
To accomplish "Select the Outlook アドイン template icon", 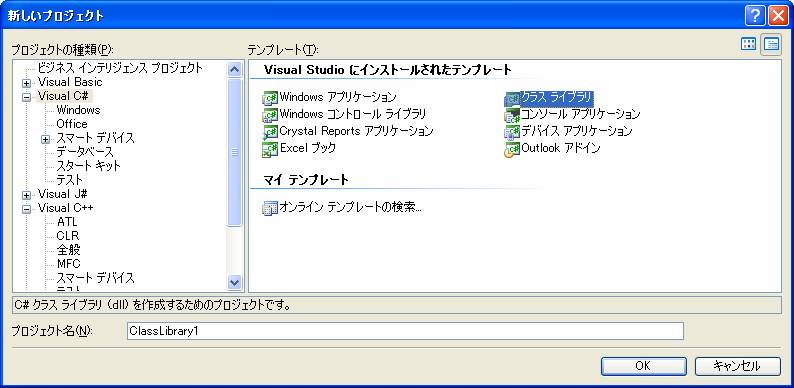I will point(512,149).
